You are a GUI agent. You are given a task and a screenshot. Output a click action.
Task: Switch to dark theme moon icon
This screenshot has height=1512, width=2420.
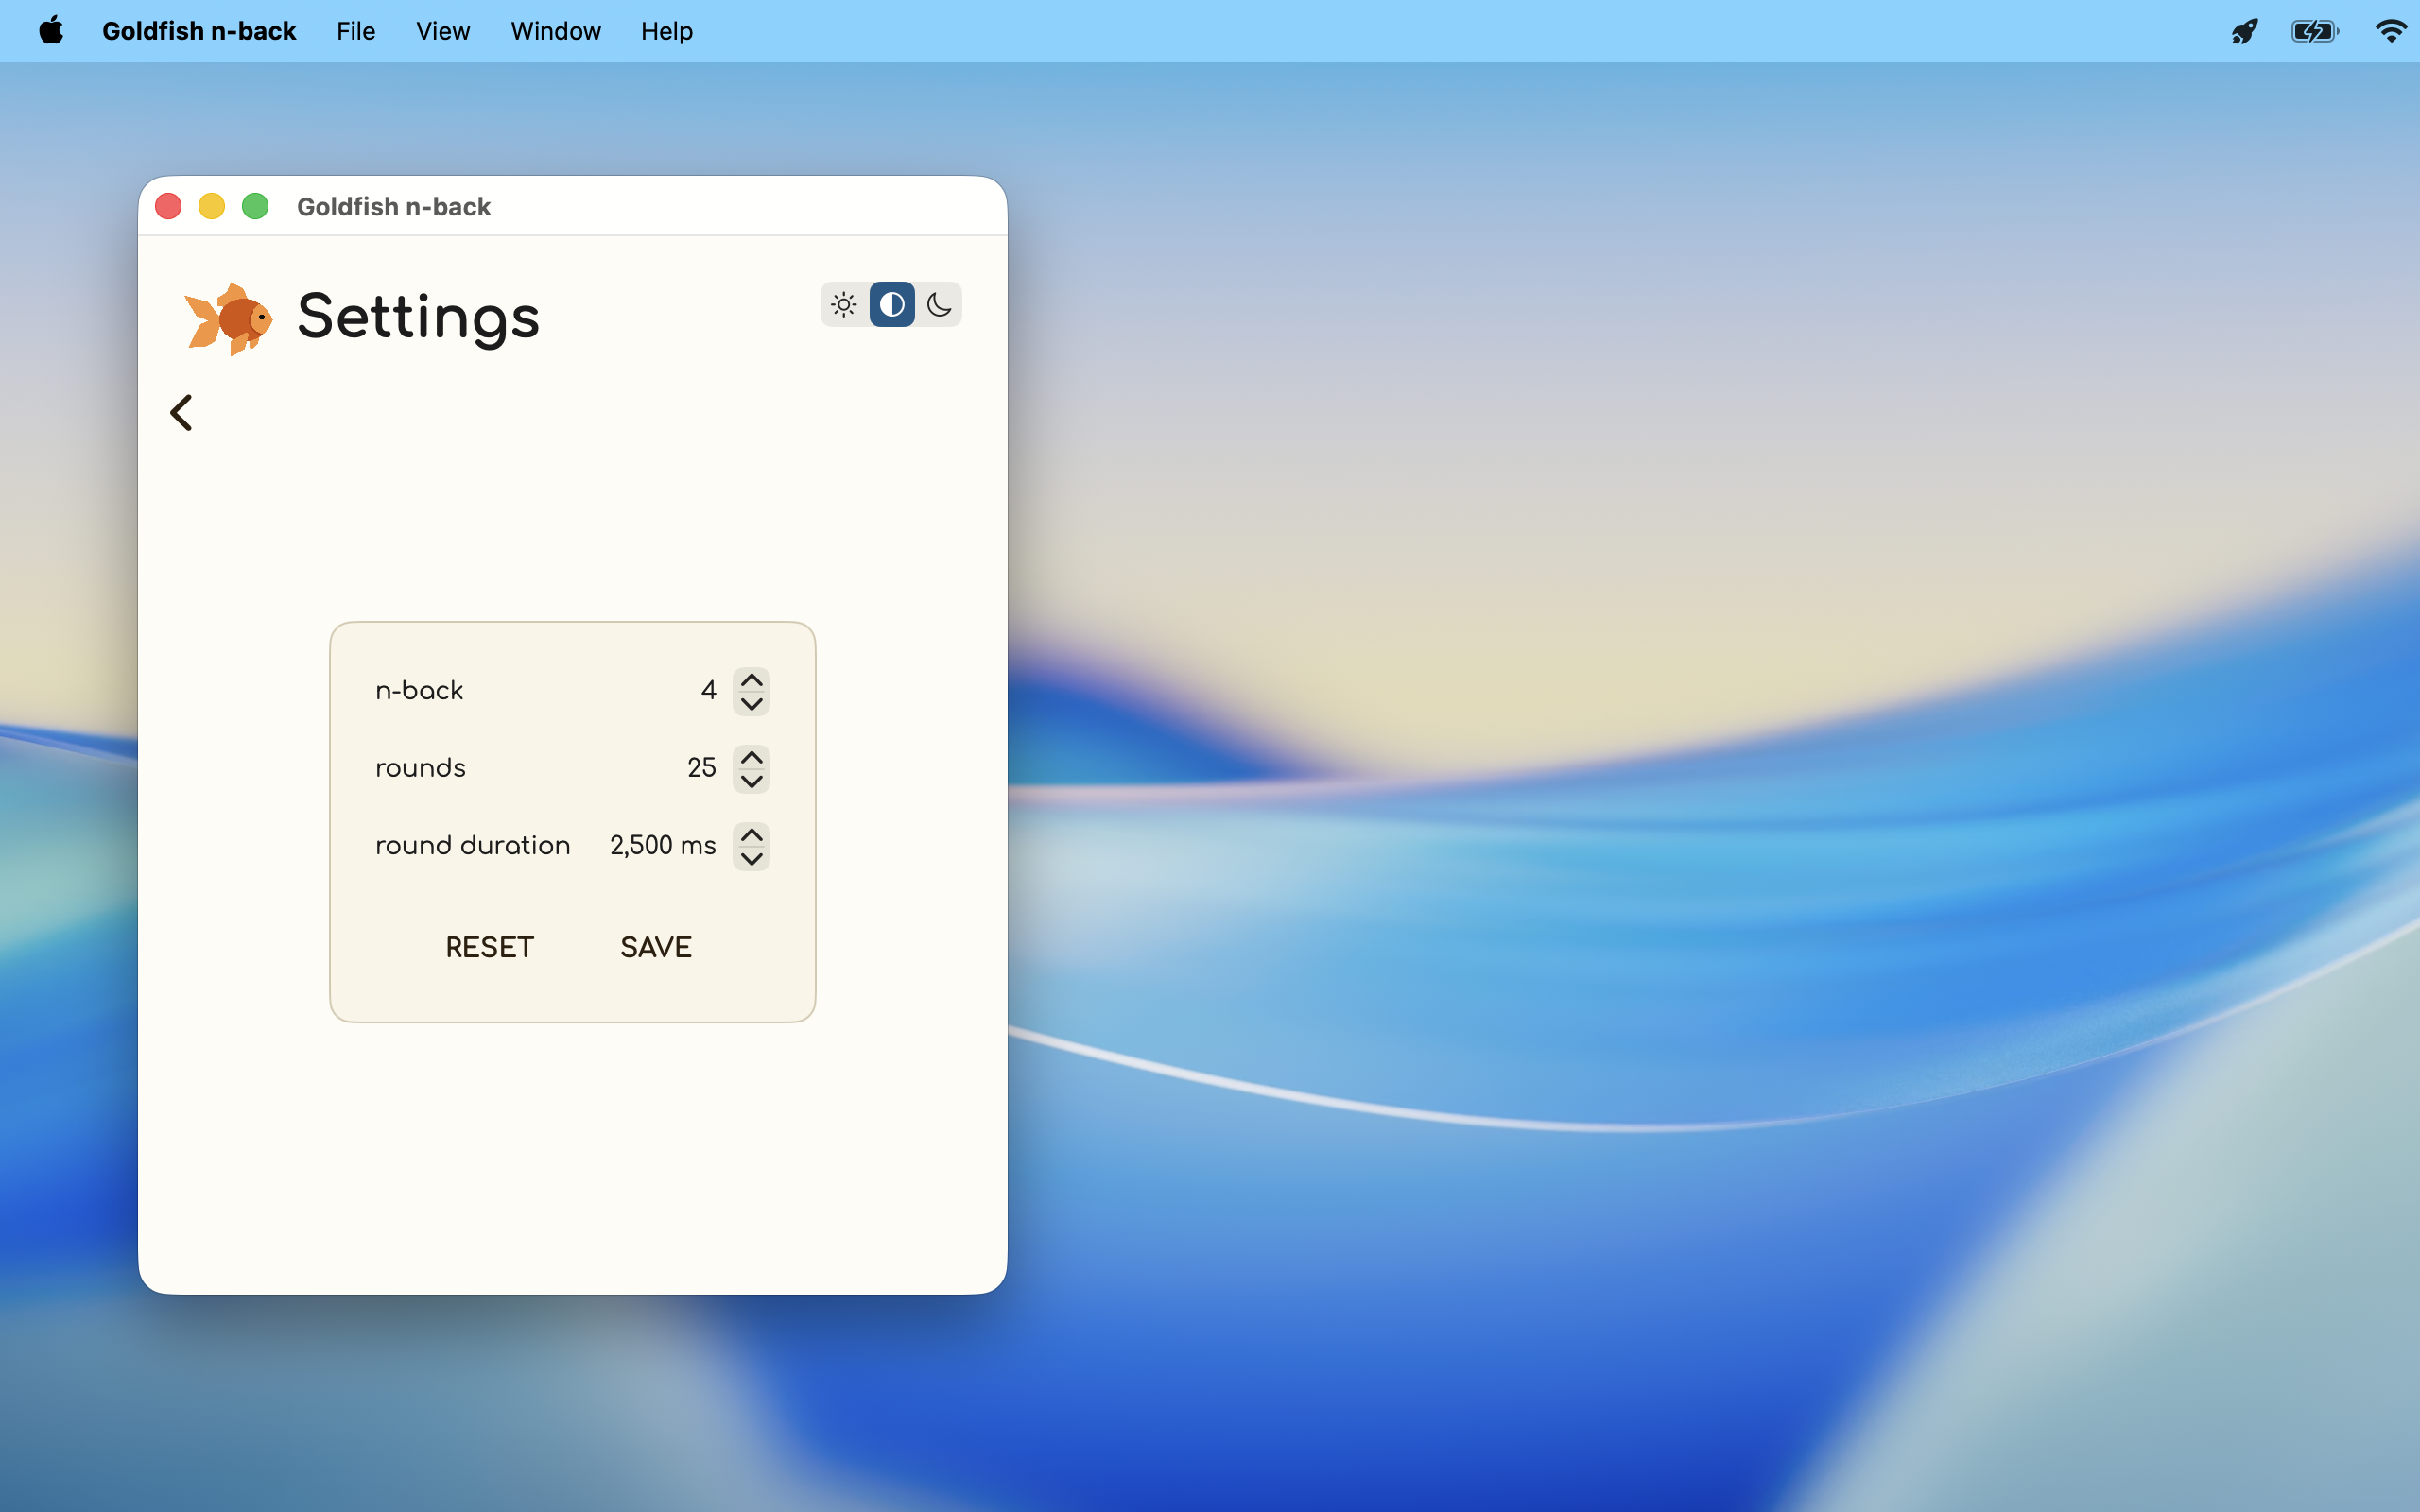click(x=939, y=304)
